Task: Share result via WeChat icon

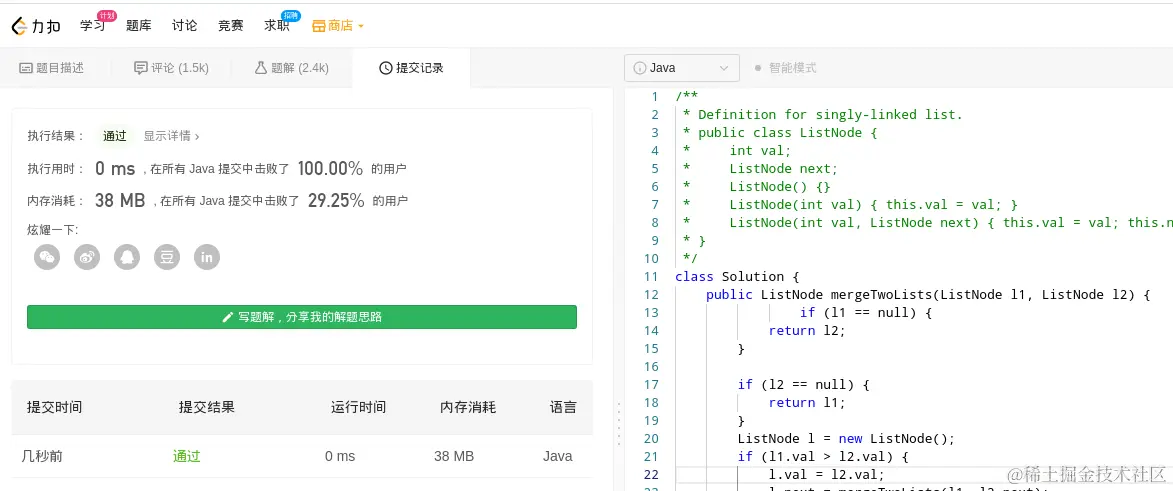Action: 47,257
